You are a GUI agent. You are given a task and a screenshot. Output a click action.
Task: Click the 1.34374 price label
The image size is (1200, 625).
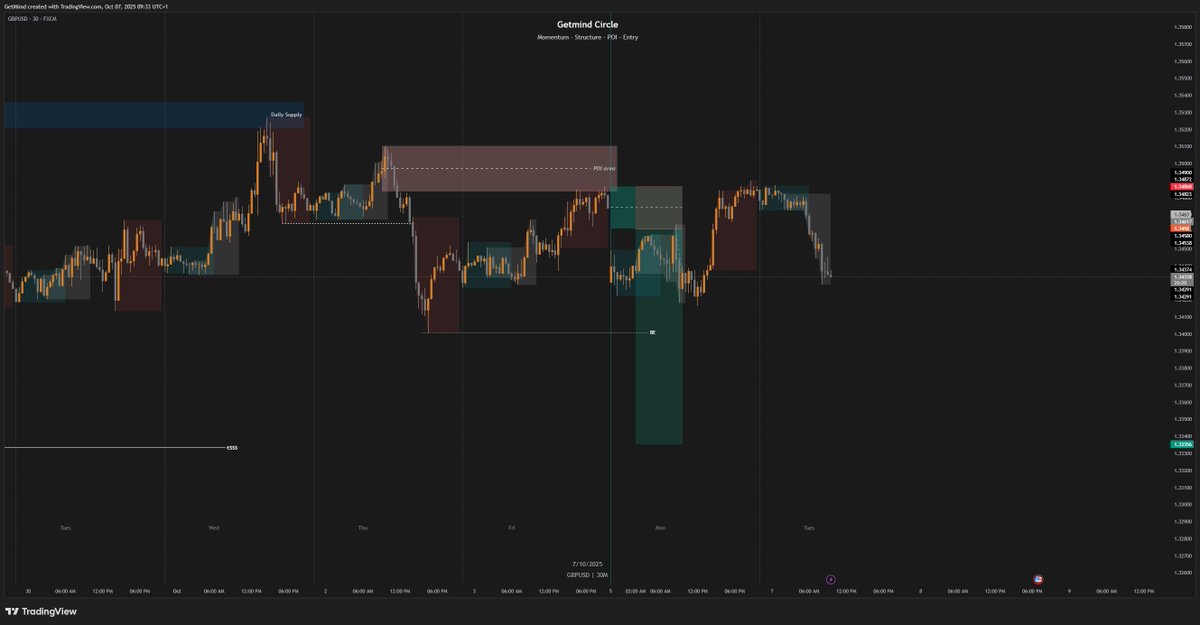pyautogui.click(x=1181, y=269)
